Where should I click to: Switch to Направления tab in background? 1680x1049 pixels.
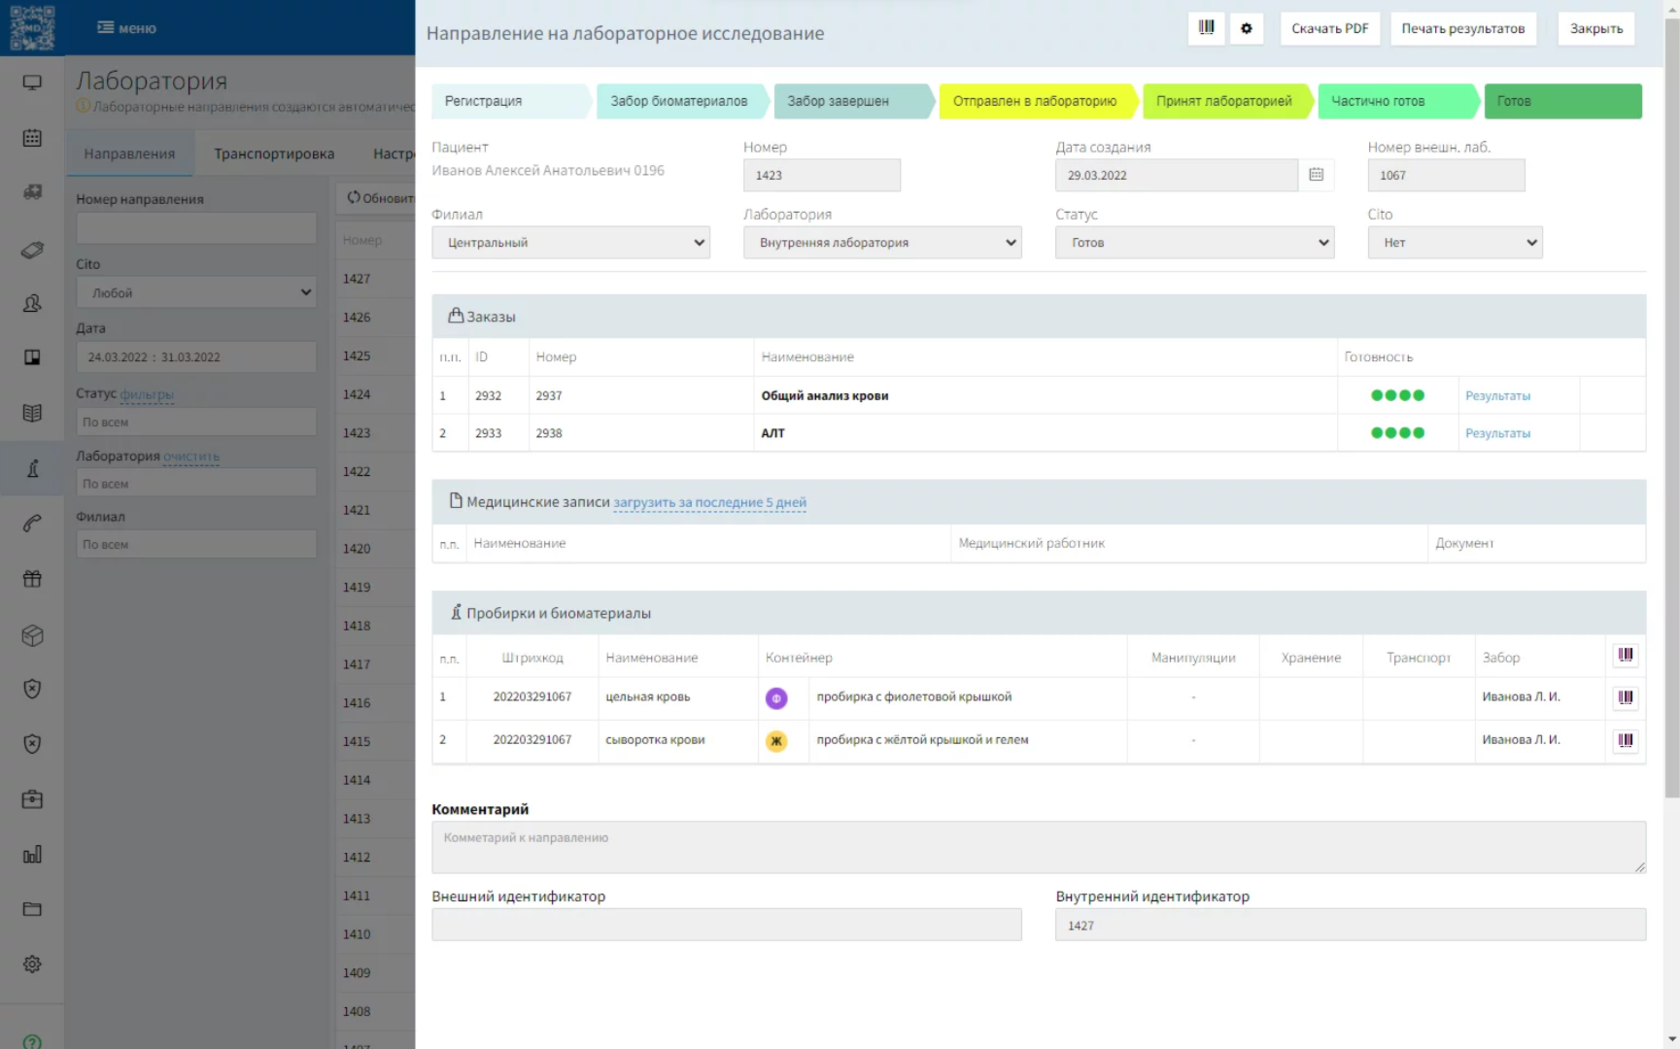click(129, 154)
